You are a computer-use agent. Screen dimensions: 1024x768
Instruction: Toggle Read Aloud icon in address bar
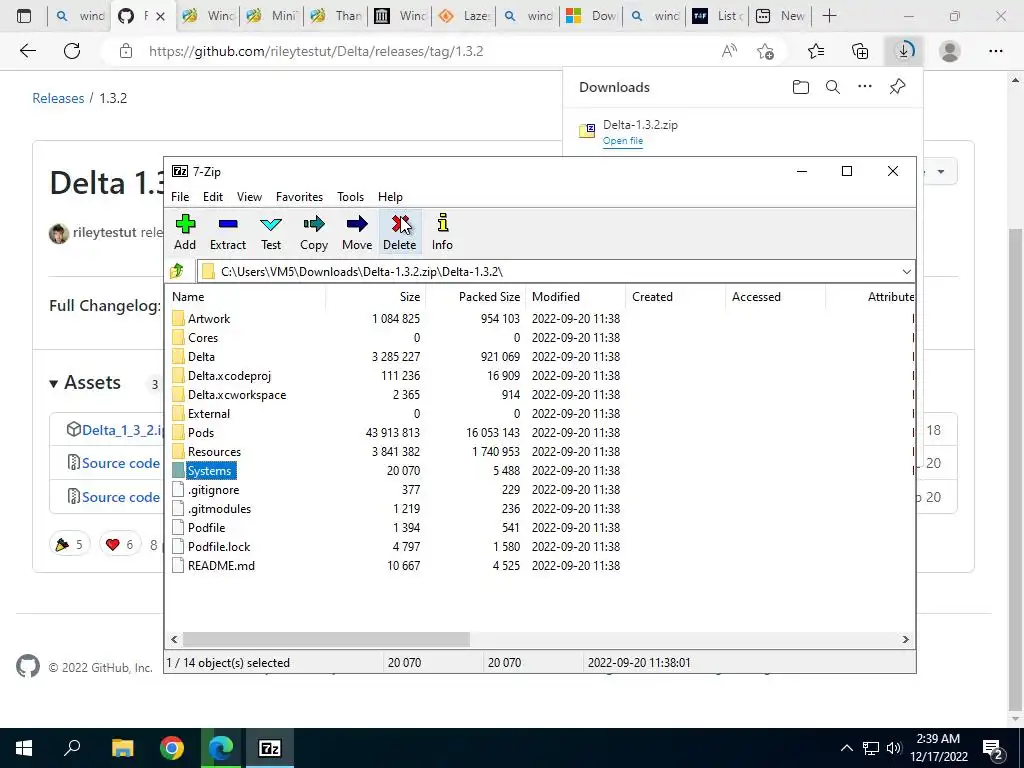729,51
